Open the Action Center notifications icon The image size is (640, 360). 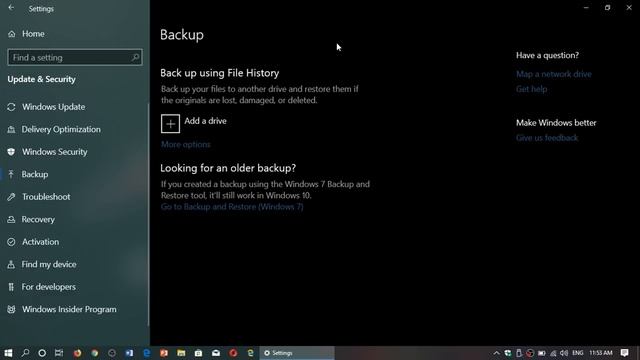click(624, 353)
